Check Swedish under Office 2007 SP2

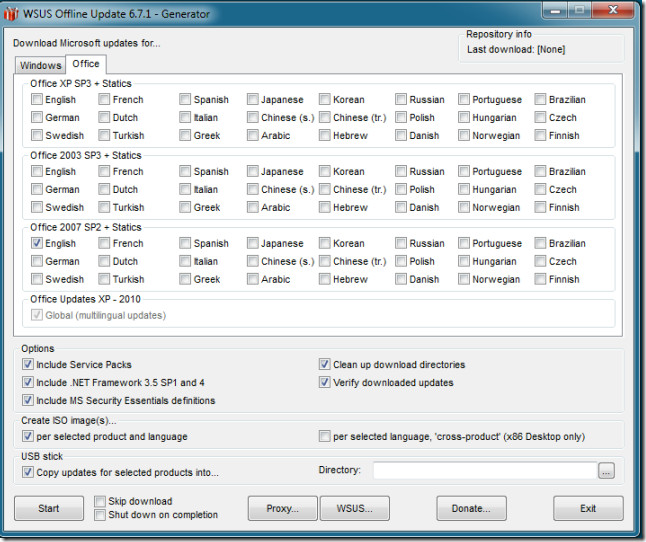click(x=37, y=279)
